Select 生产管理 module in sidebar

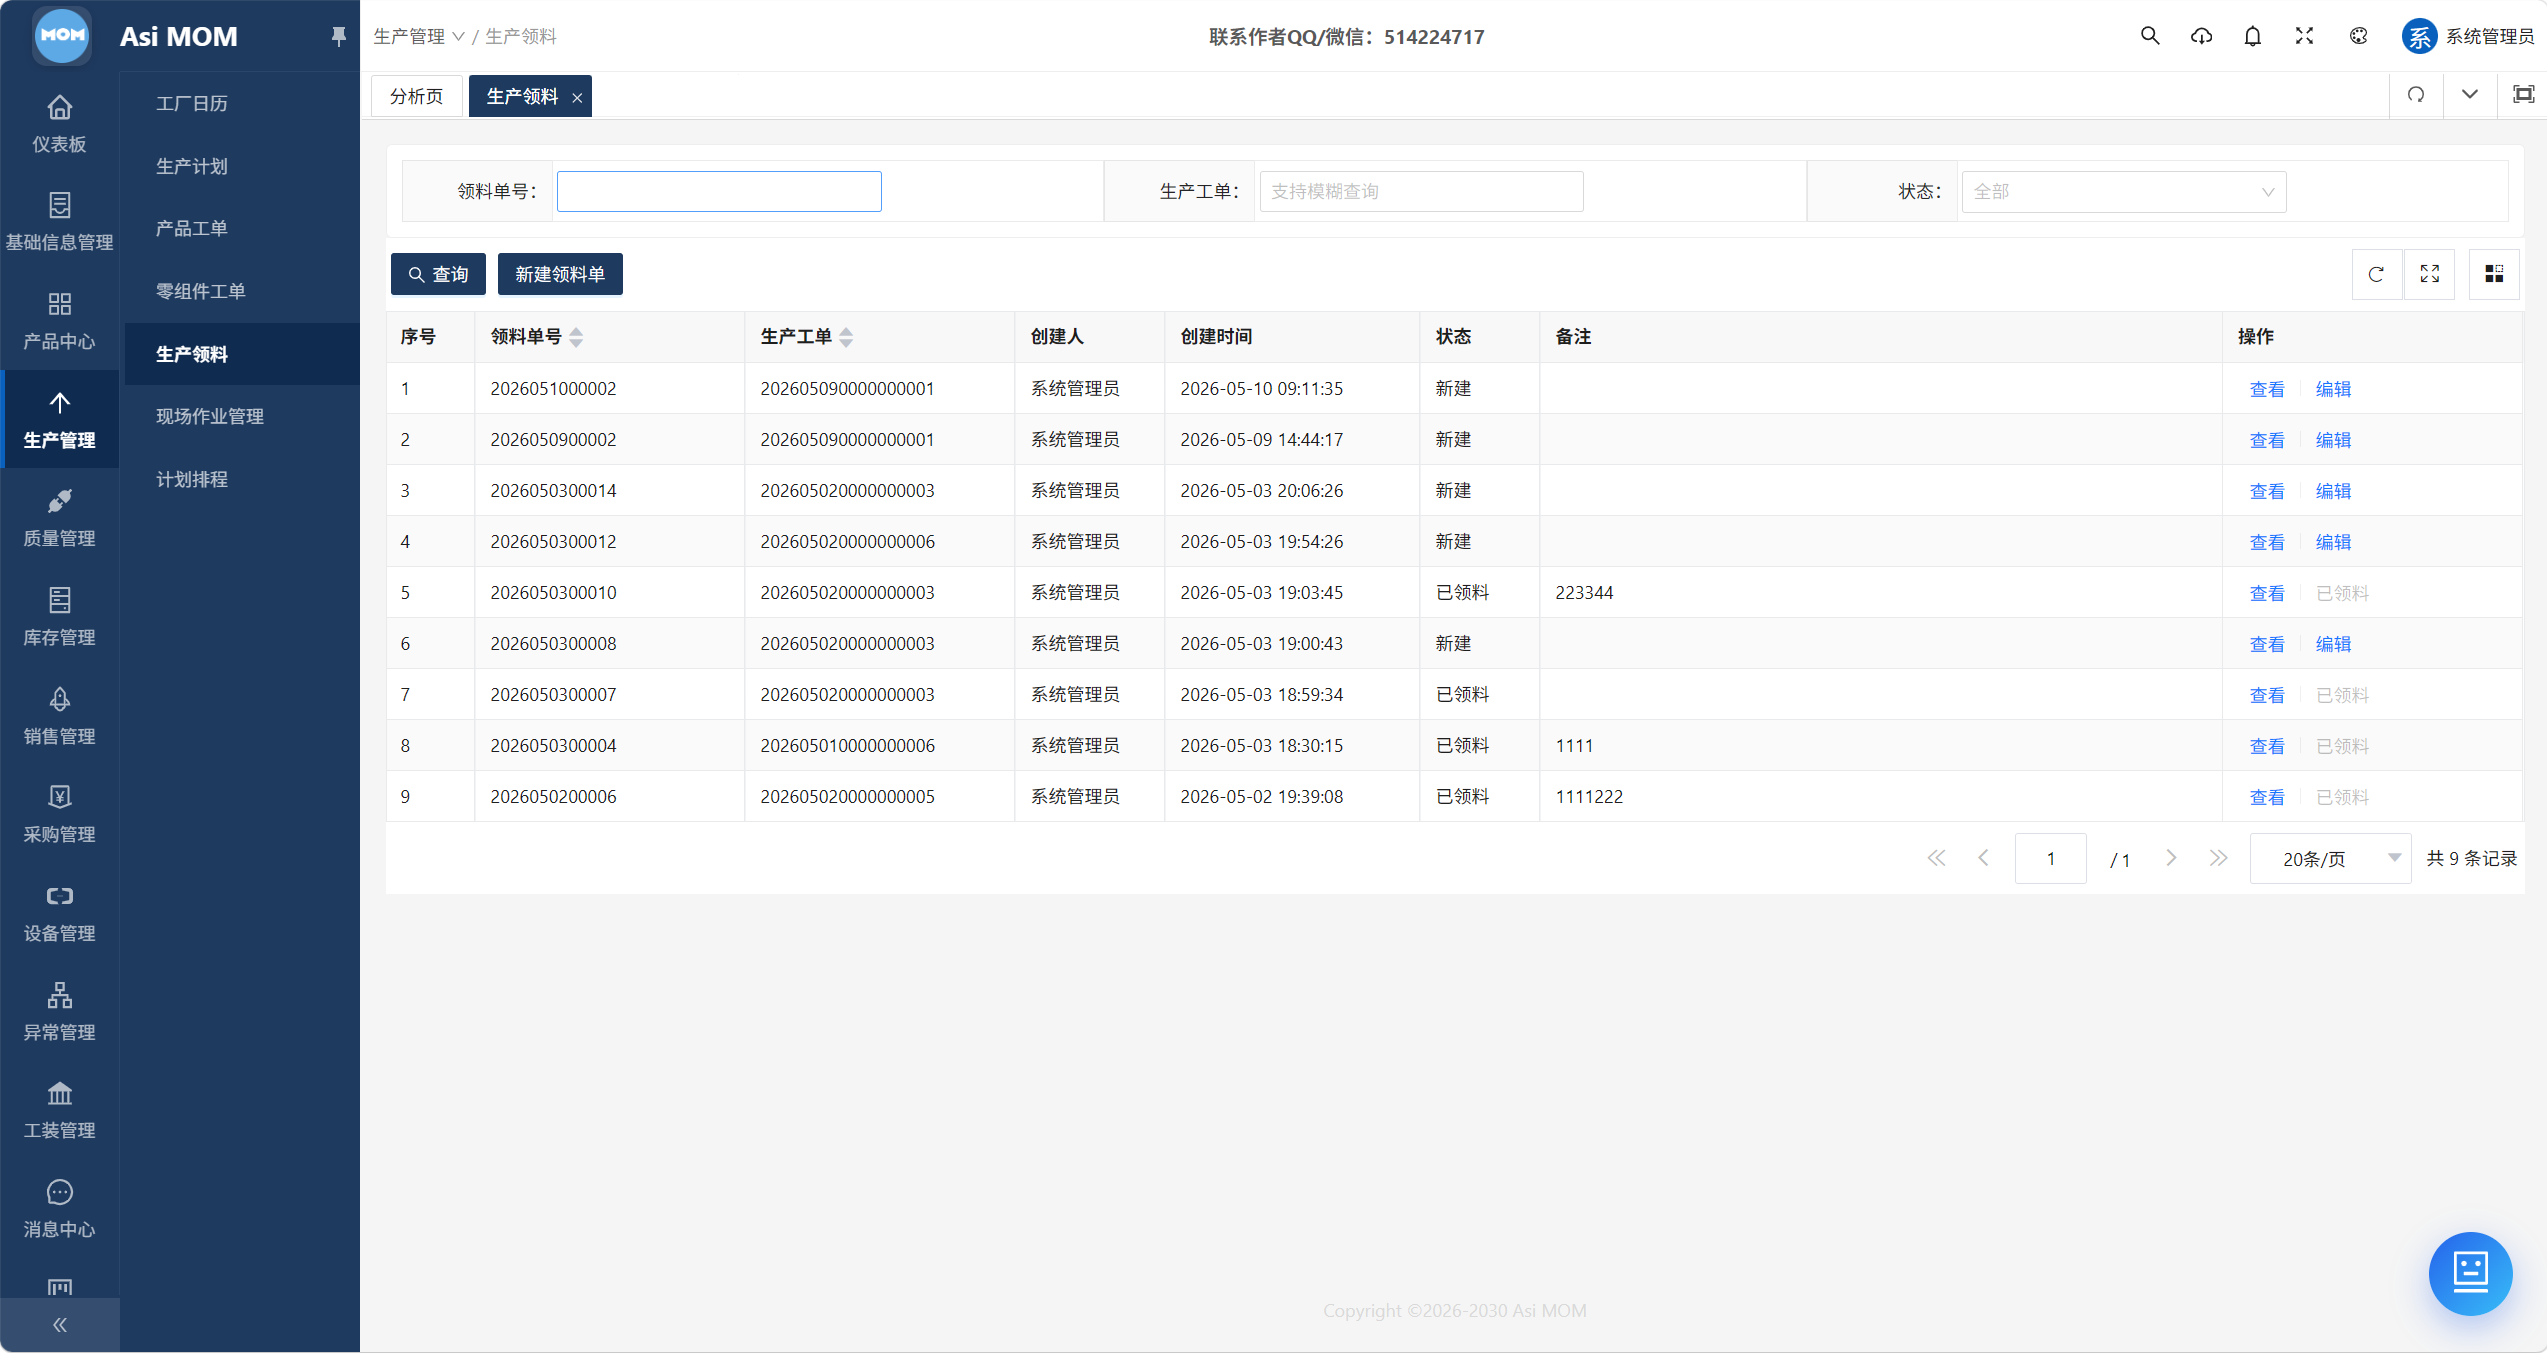tap(59, 419)
